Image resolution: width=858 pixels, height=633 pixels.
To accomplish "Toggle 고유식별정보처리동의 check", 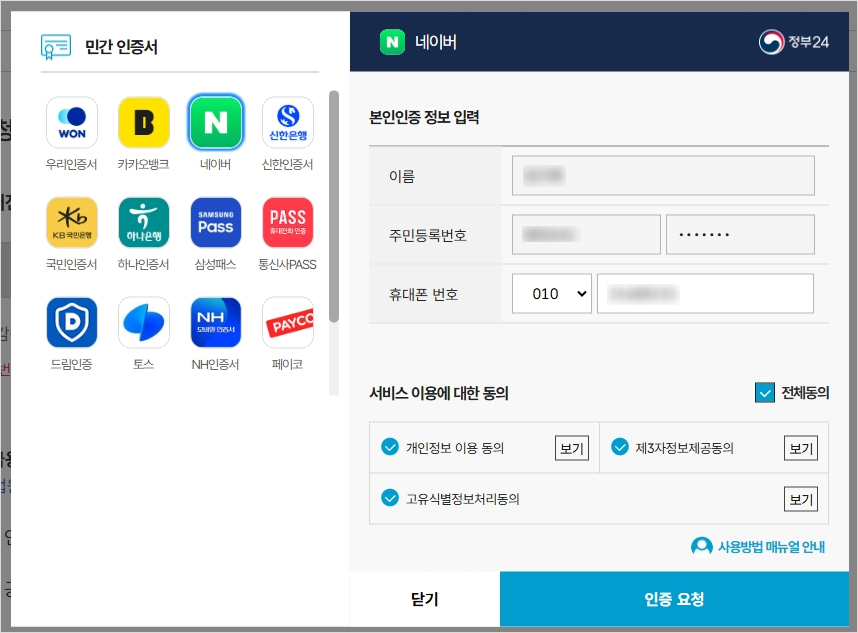I will [x=390, y=498].
